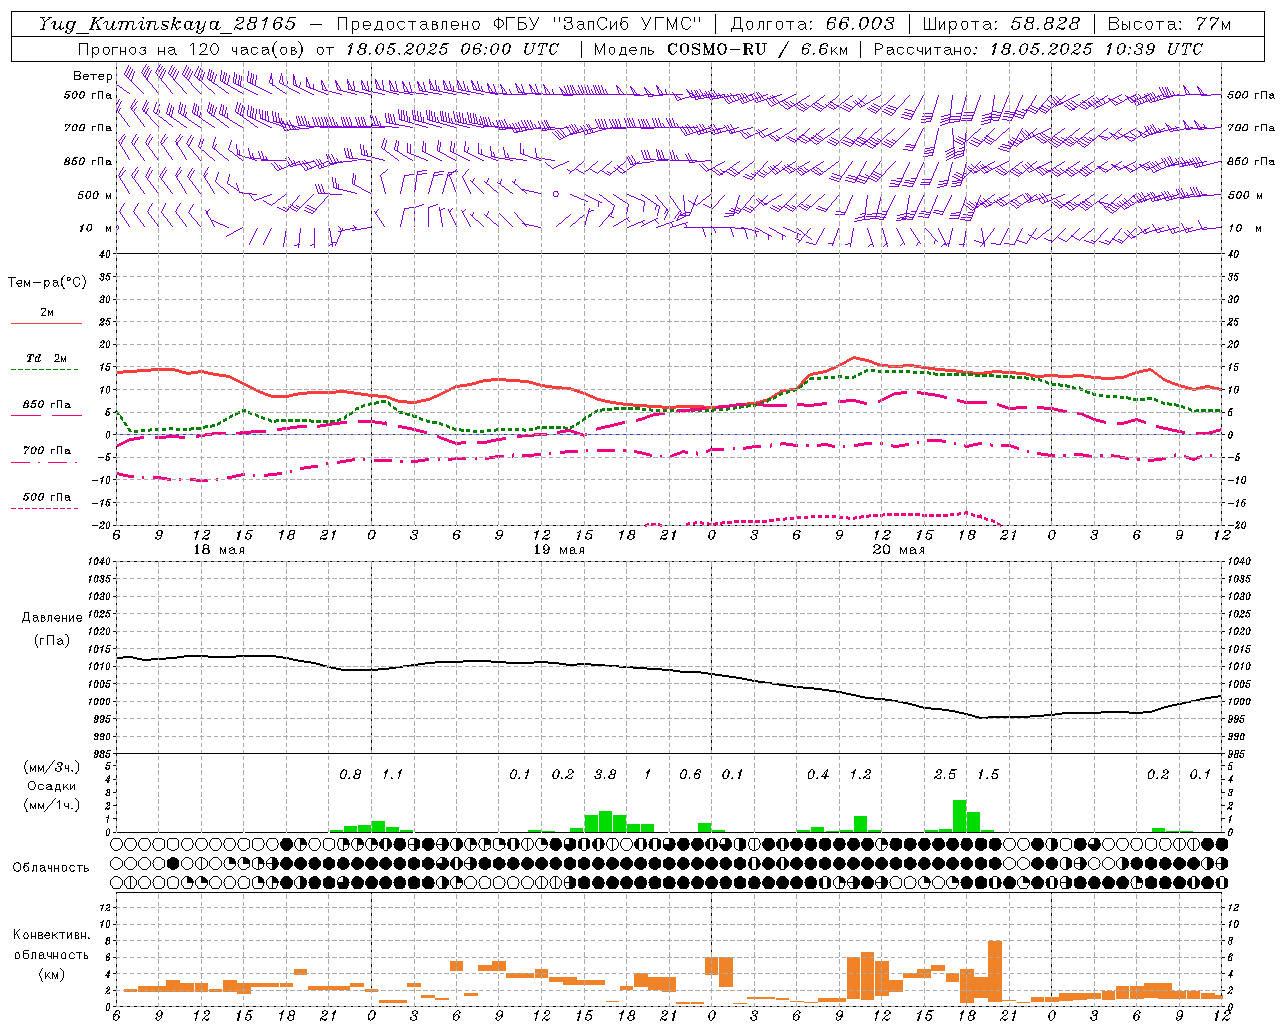
Task: Click the 20 мая date label
Action: [899, 550]
